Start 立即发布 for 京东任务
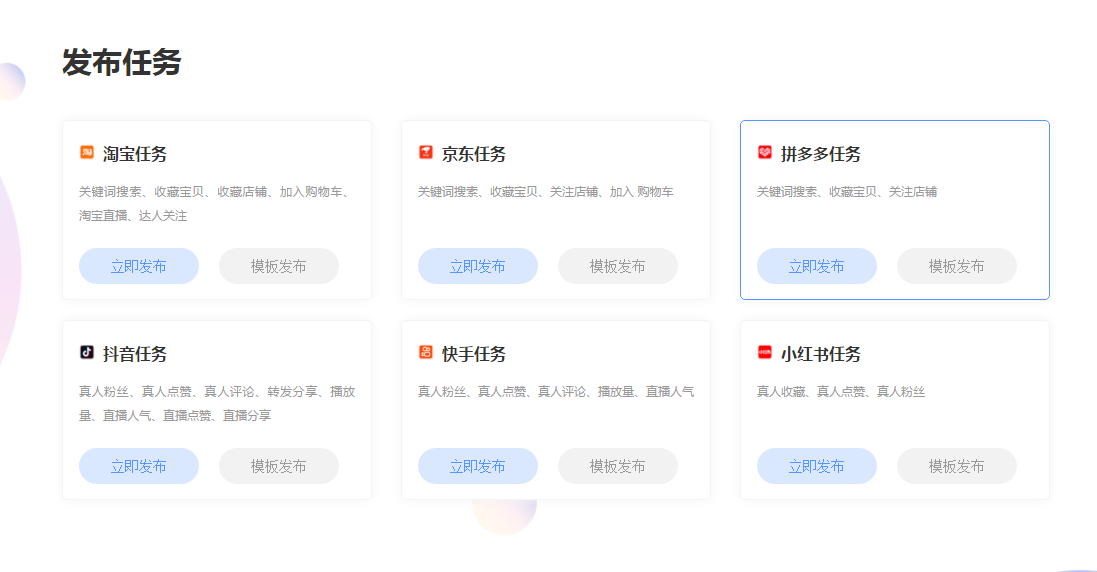Image resolution: width=1097 pixels, height=572 pixels. pos(478,266)
